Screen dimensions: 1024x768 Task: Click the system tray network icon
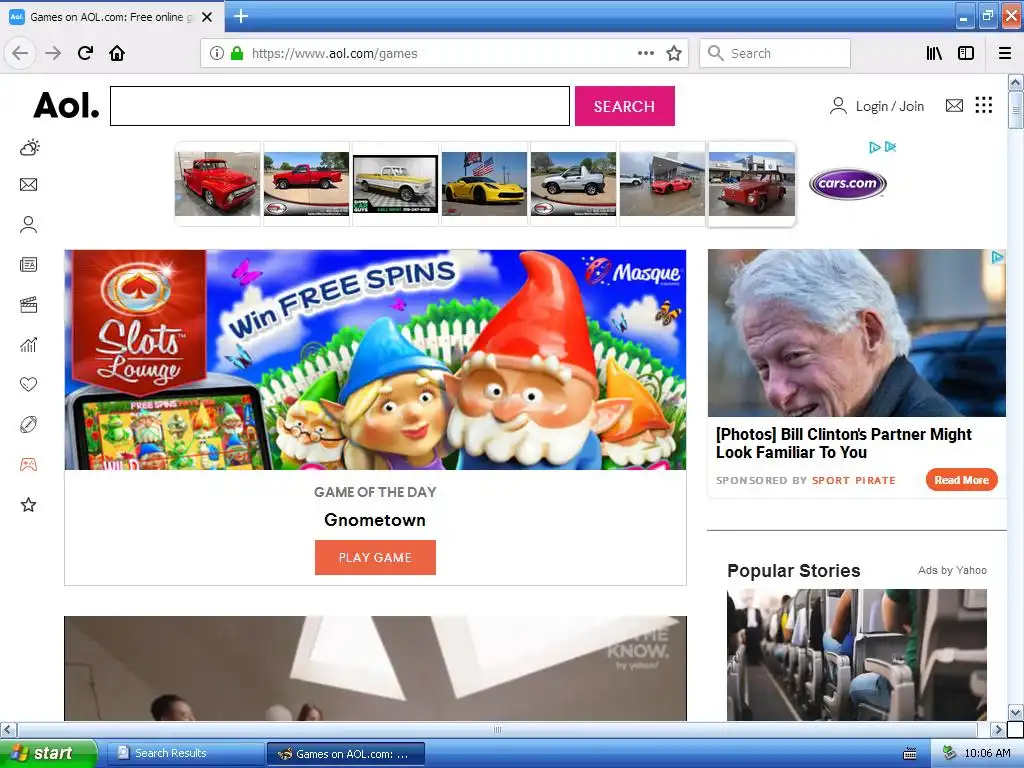950,754
